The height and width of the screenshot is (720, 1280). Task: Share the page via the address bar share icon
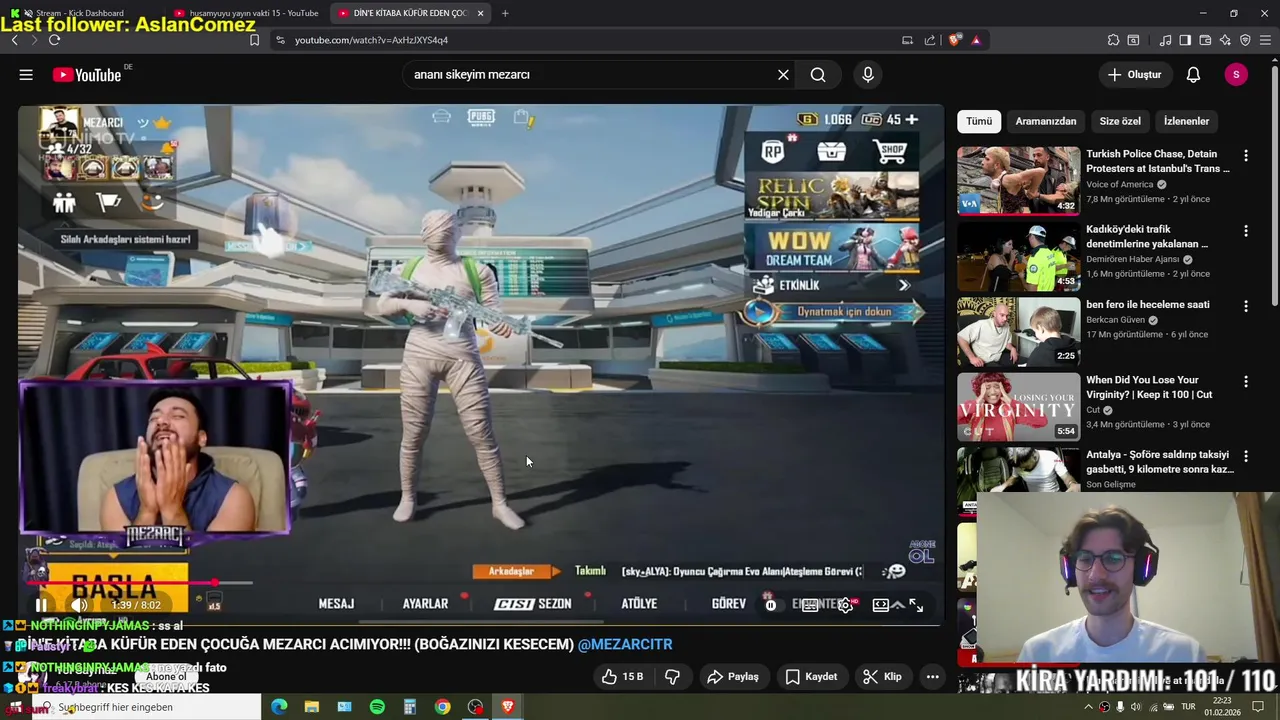[x=930, y=40]
